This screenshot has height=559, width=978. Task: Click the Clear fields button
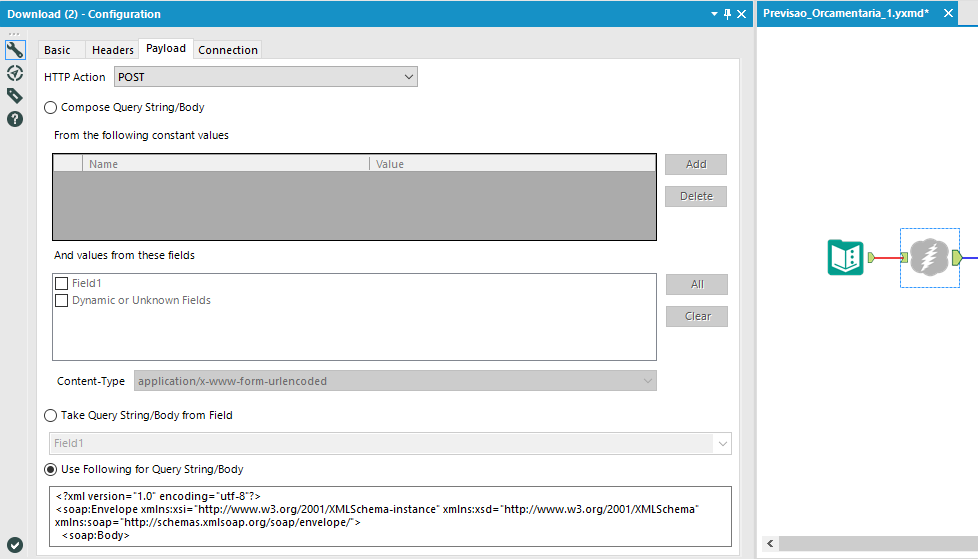point(697,316)
